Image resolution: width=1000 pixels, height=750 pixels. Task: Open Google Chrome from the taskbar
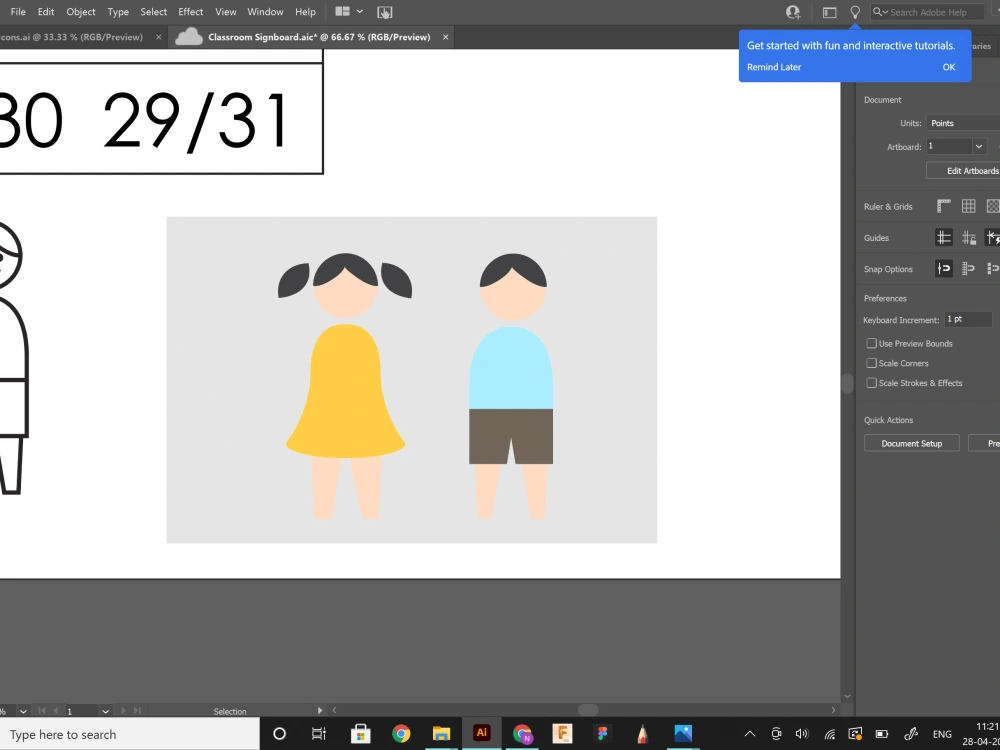coord(401,733)
